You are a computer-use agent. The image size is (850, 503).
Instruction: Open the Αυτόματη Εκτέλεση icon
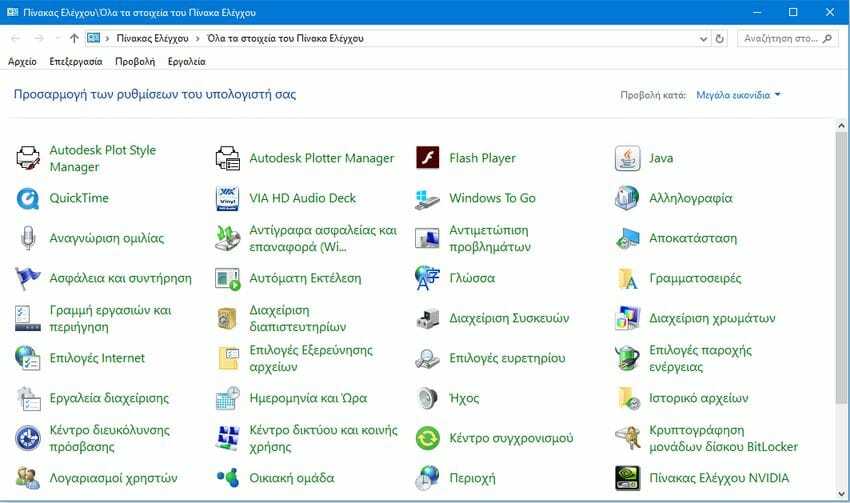tap(228, 279)
